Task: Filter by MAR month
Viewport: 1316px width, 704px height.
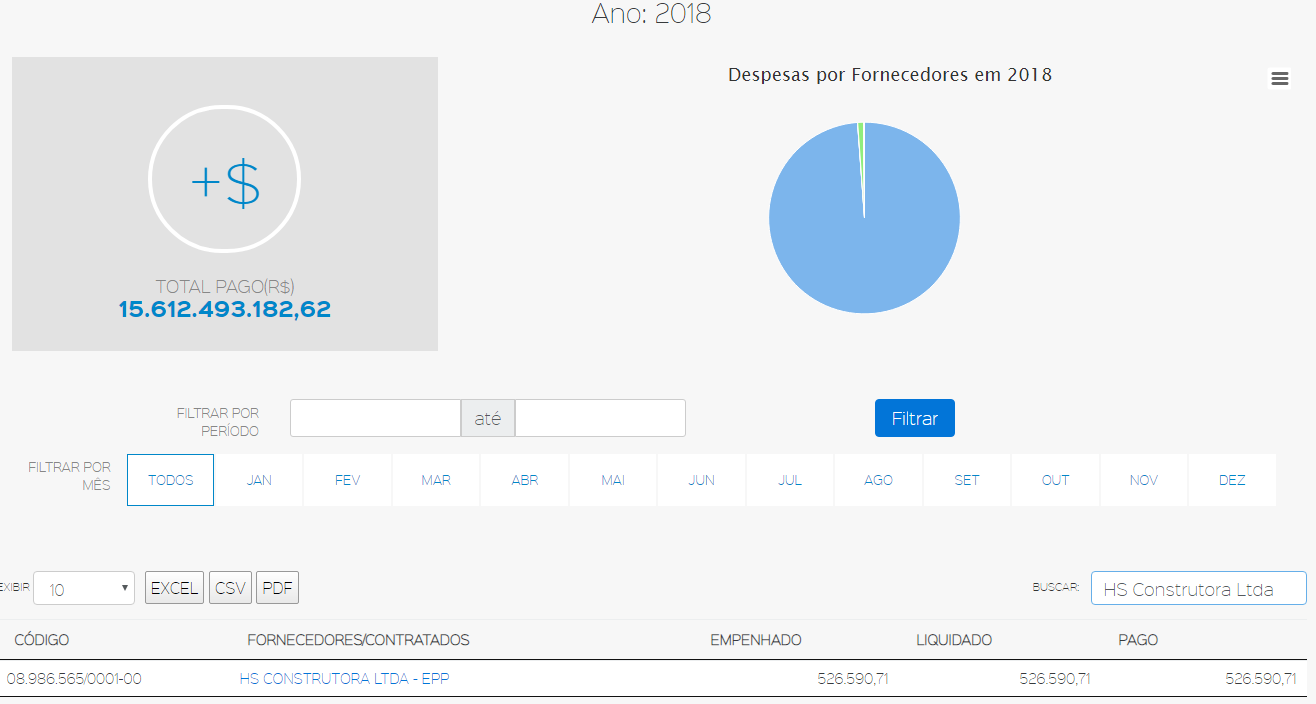Action: (x=436, y=480)
